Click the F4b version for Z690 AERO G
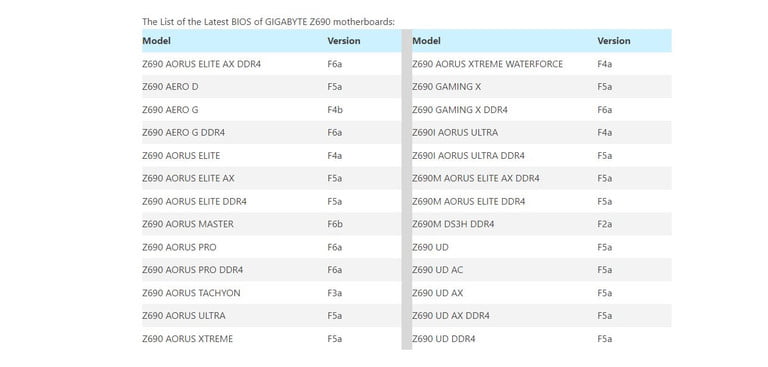The height and width of the screenshot is (367, 768). tap(335, 110)
